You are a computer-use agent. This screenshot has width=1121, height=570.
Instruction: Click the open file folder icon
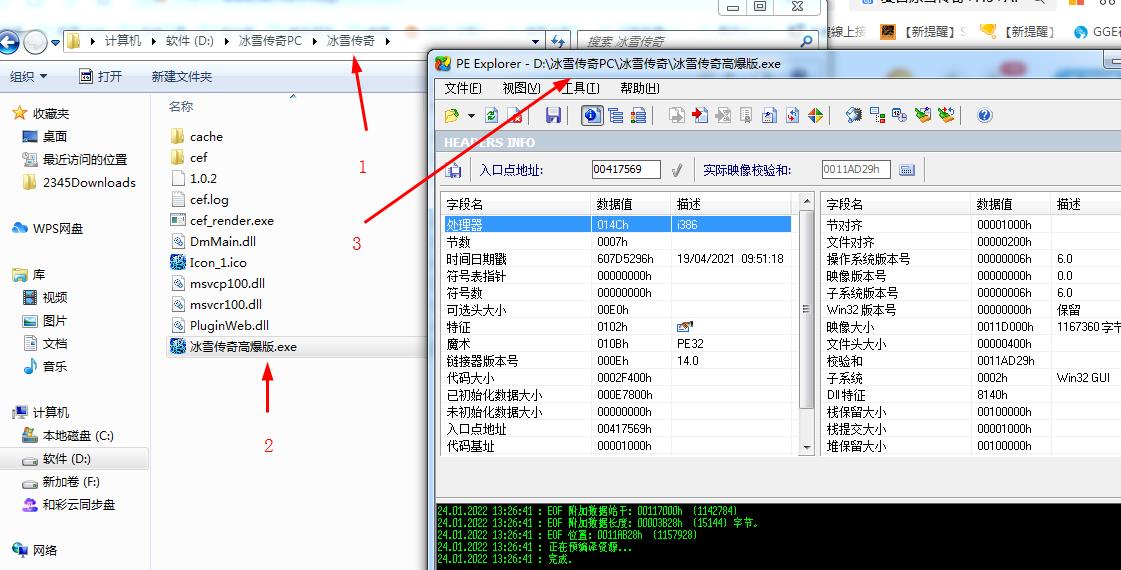coord(452,116)
